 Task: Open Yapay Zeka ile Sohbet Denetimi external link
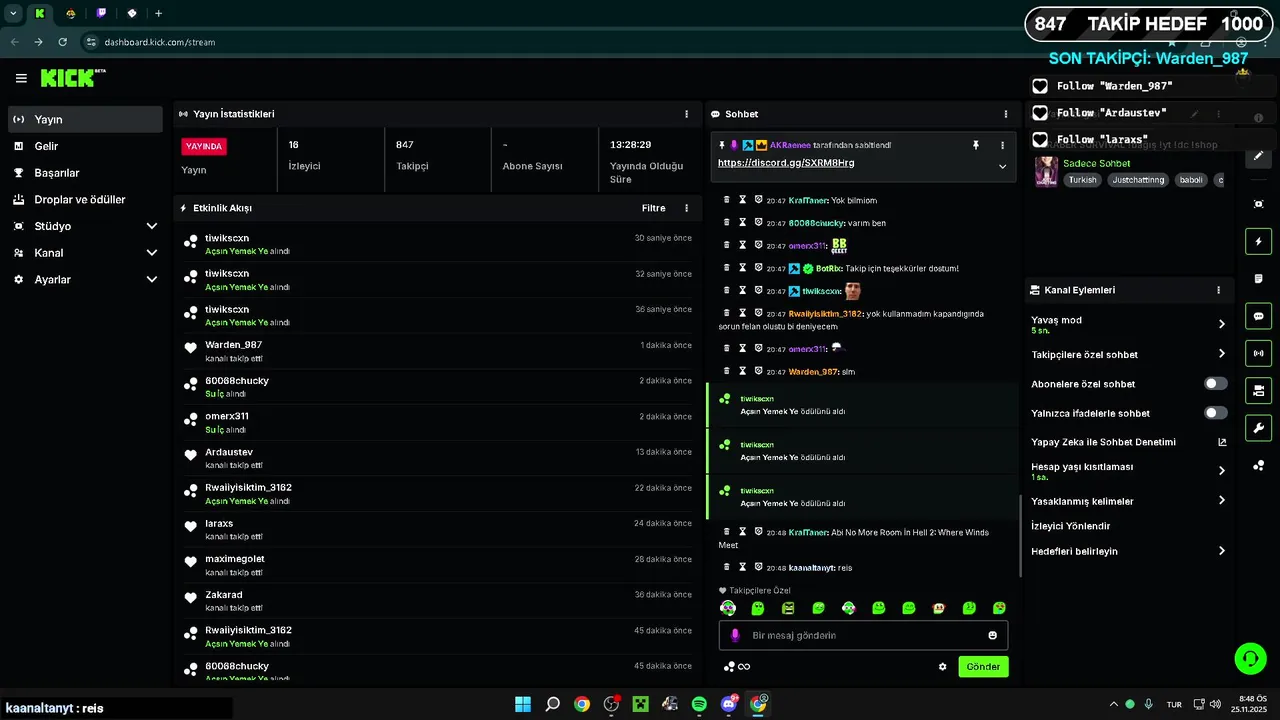click(x=1222, y=442)
